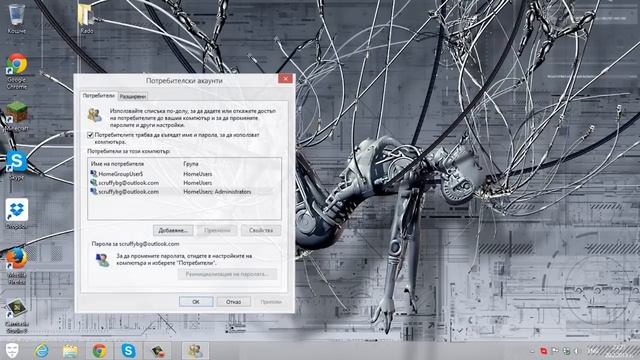Switch to the Разширени tab
This screenshot has width=640, height=360.
pyautogui.click(x=133, y=96)
